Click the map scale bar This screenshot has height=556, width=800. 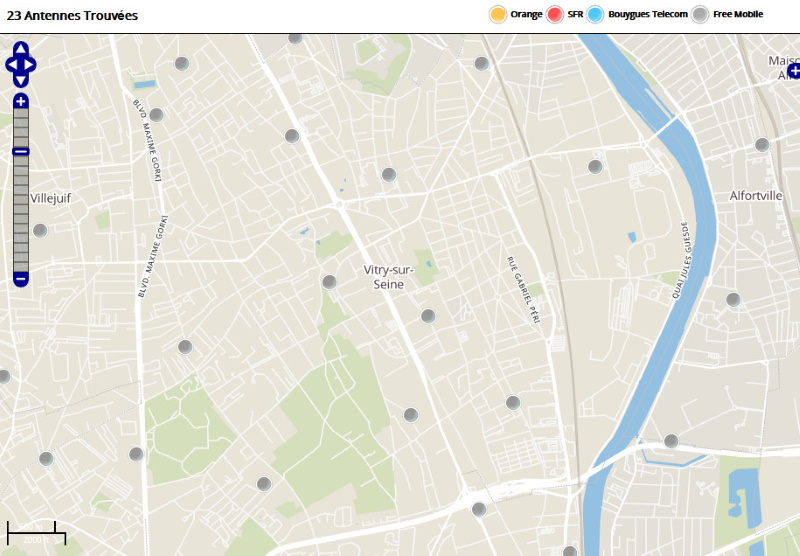(x=35, y=533)
